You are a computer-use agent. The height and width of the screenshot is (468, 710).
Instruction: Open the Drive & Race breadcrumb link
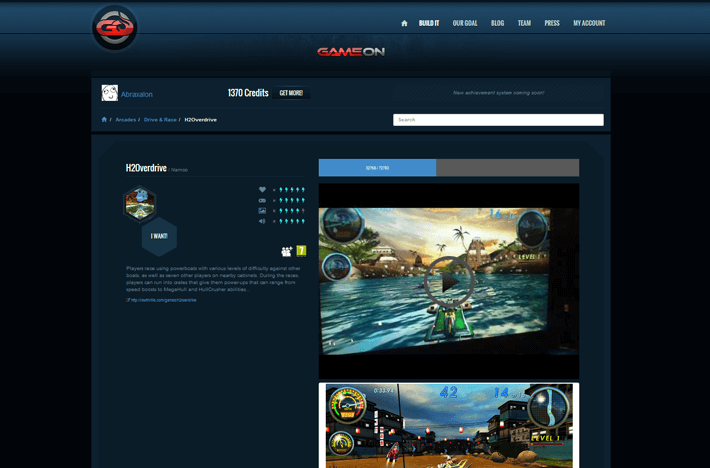(x=160, y=120)
